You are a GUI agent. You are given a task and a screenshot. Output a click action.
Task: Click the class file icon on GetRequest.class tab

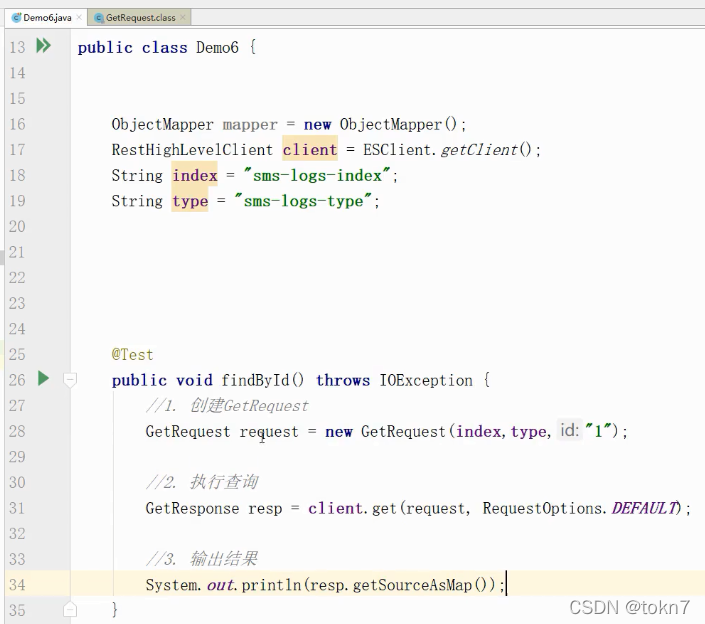[x=99, y=18]
